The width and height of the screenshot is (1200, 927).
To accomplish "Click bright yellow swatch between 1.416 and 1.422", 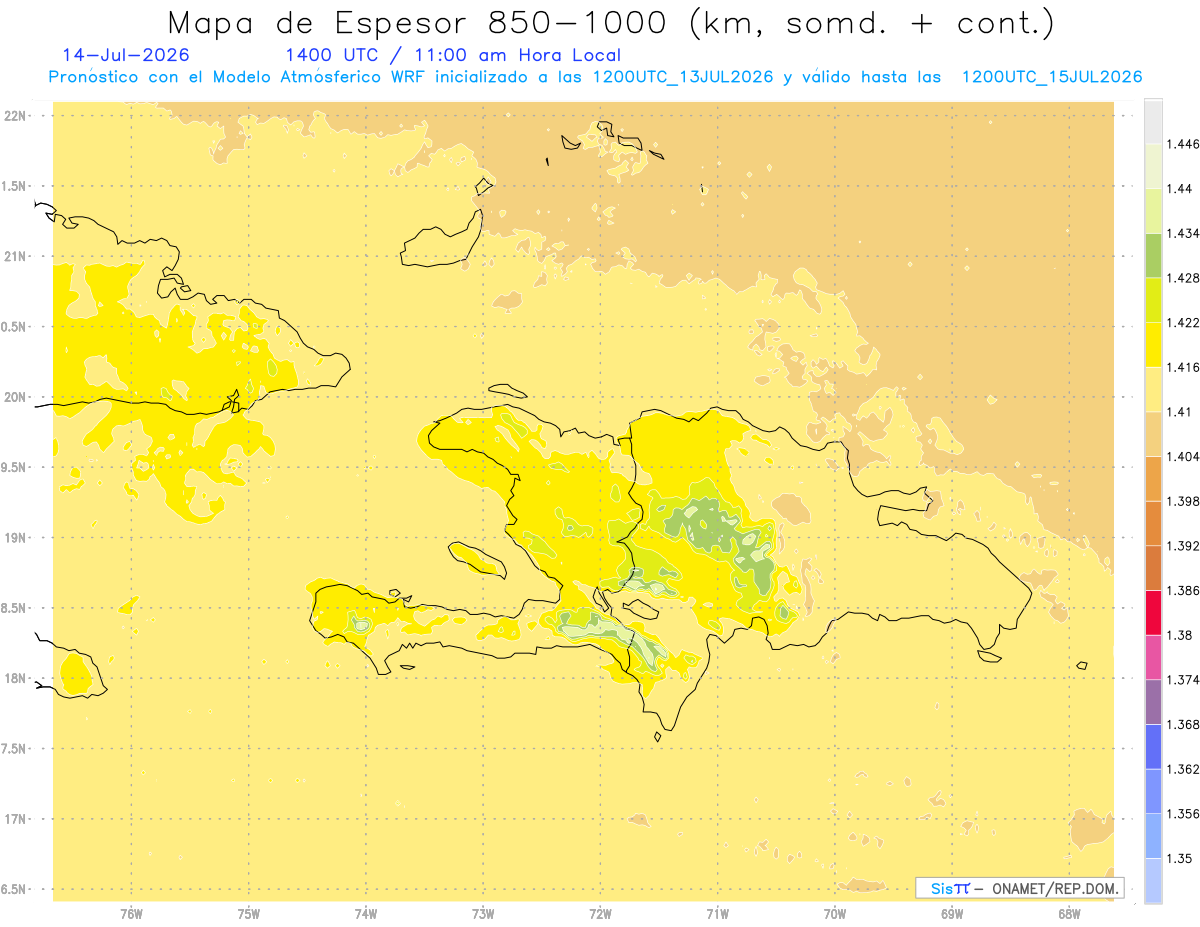I will click(1153, 344).
